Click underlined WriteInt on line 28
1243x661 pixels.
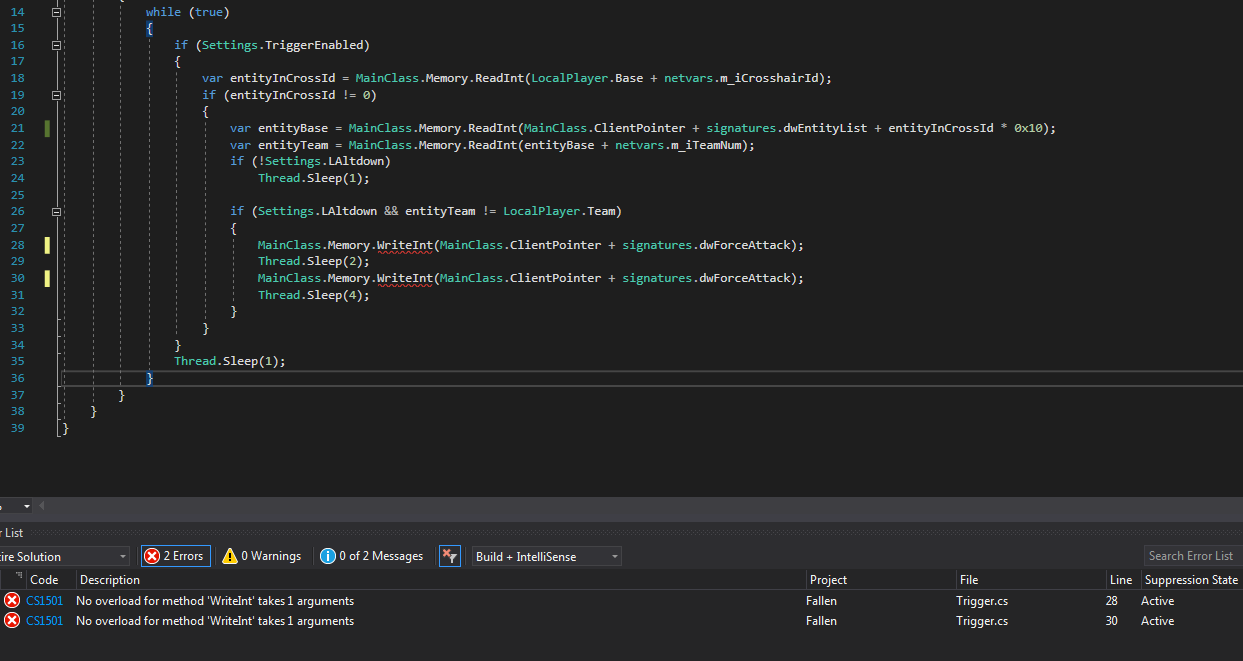tap(404, 245)
